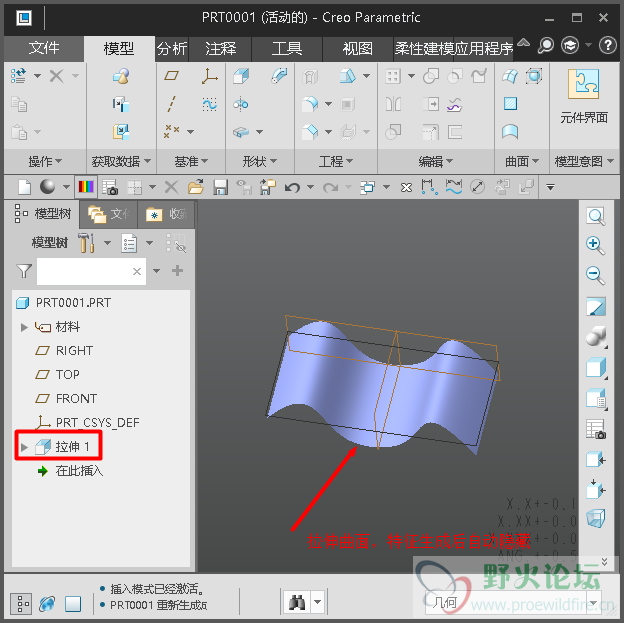Click the Chamfer tool icon
This screenshot has width=624, height=623.
[x=310, y=132]
